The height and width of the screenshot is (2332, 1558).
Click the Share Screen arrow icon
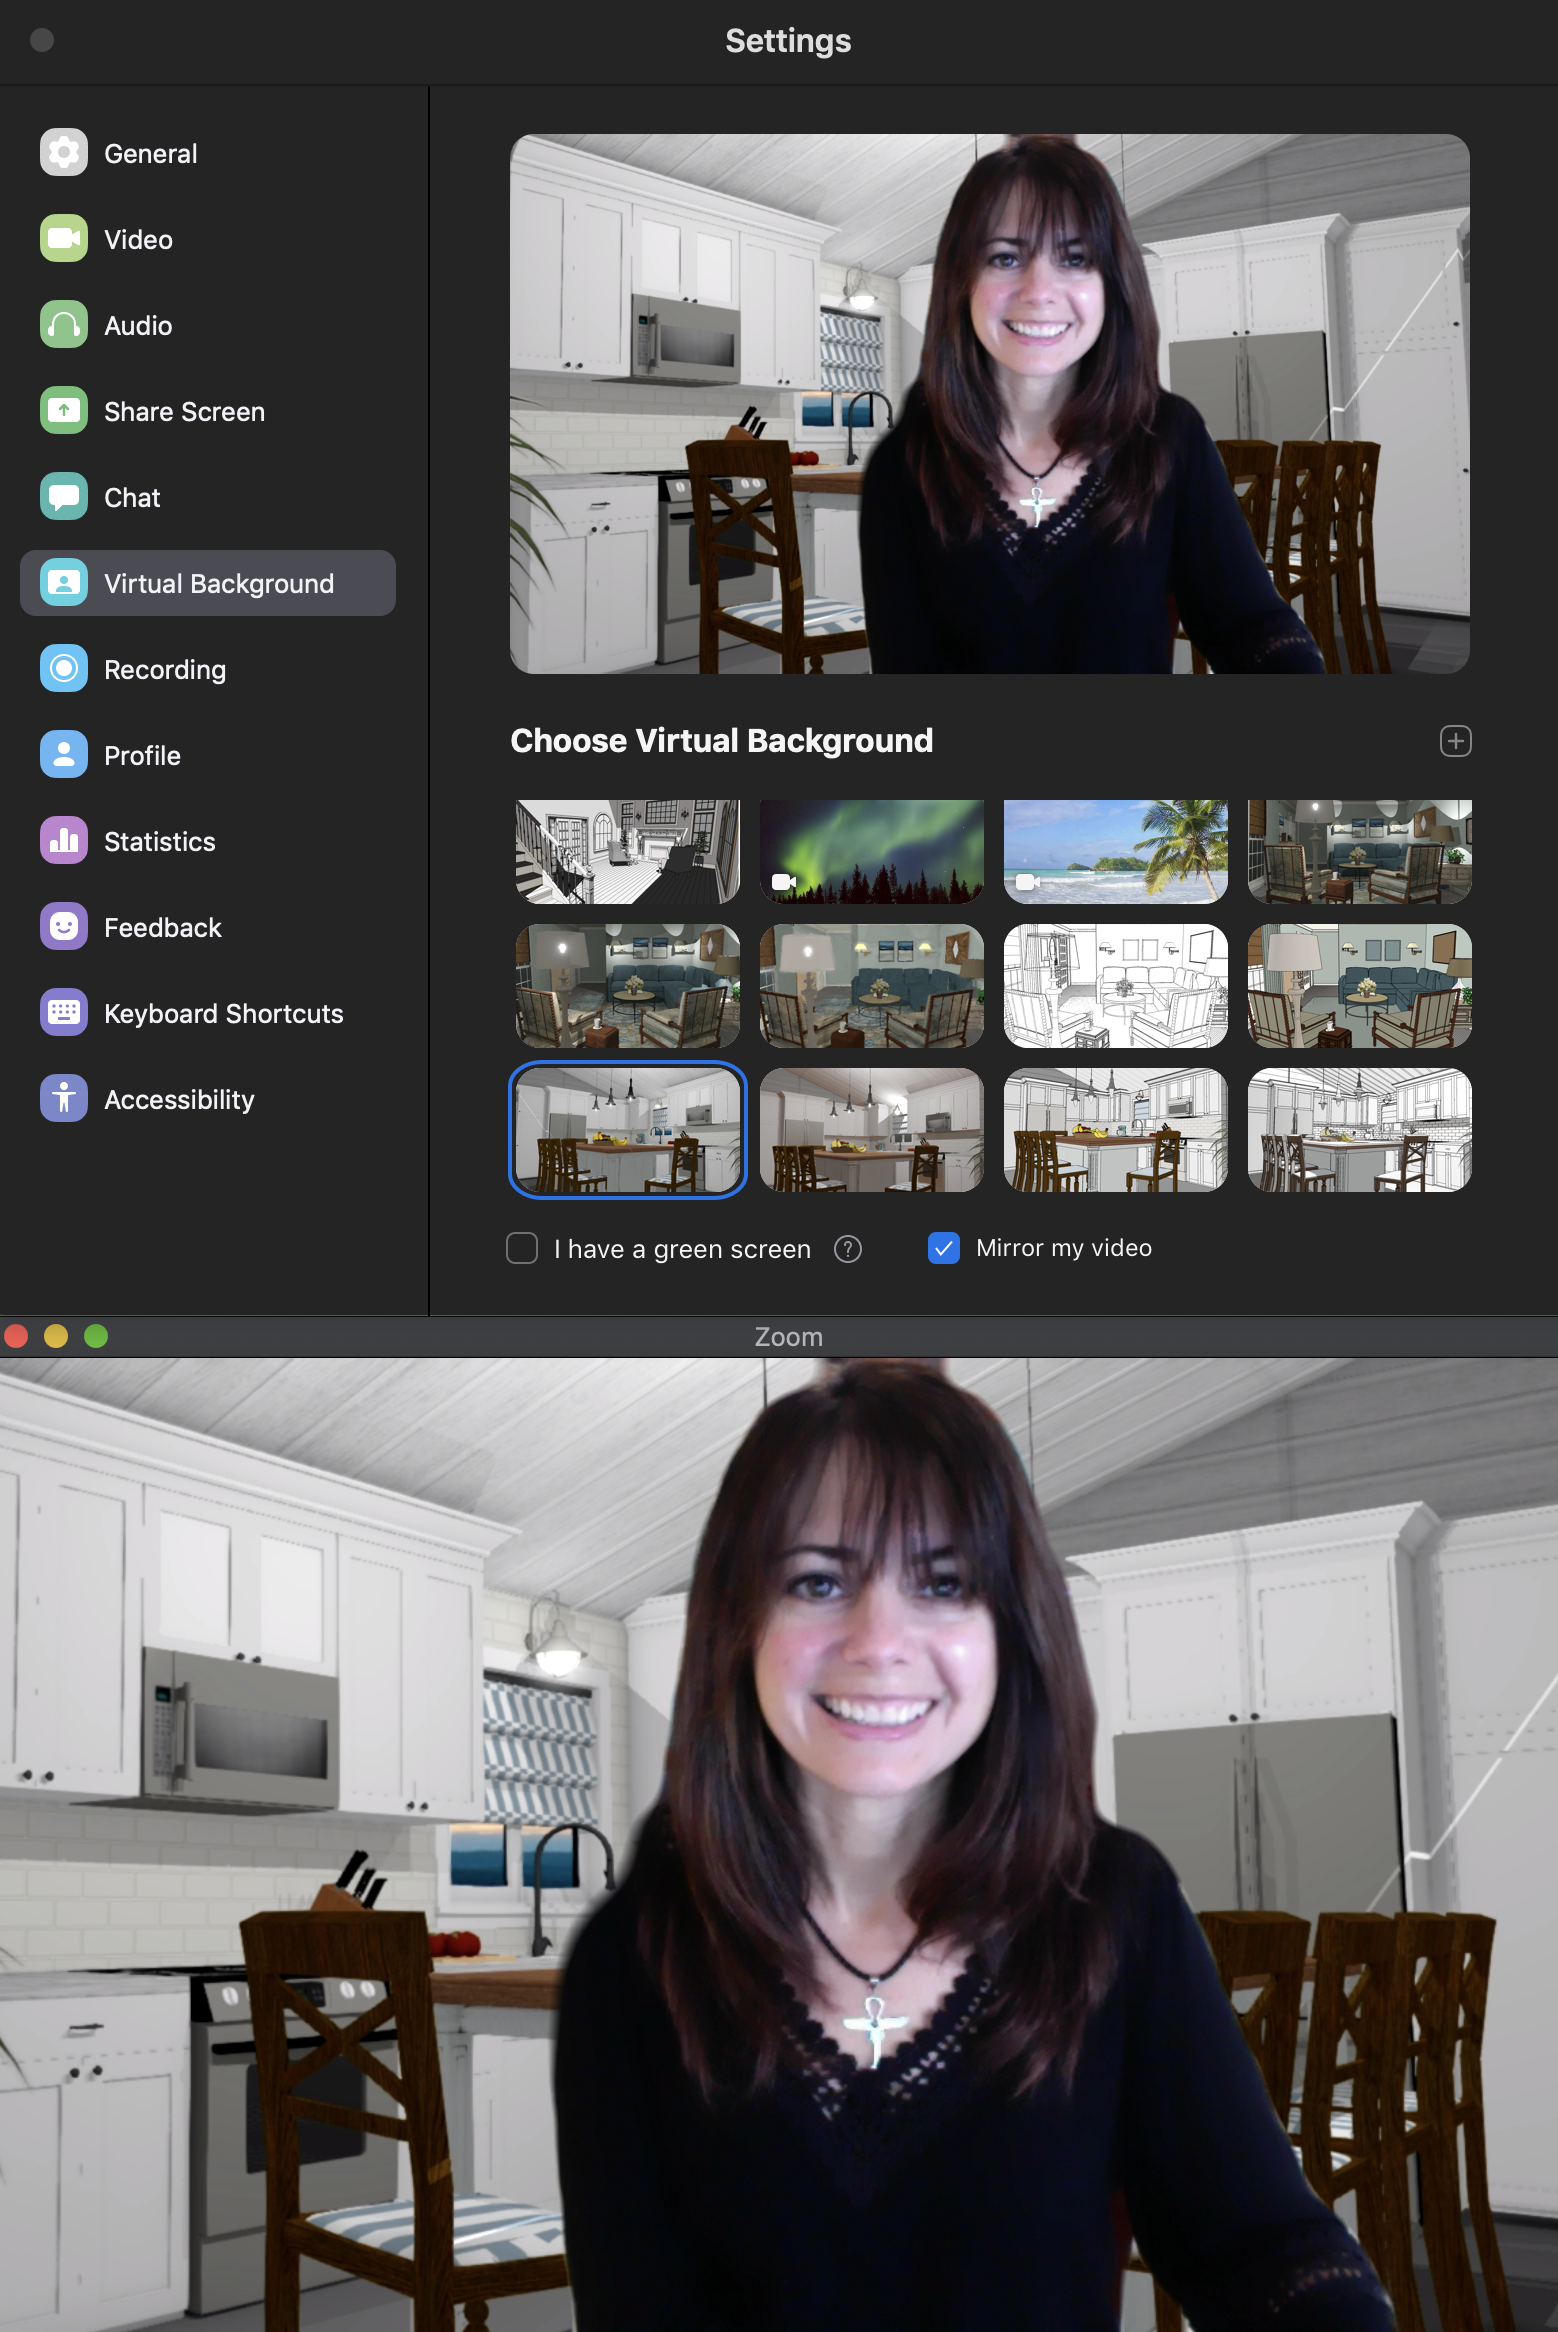pyautogui.click(x=64, y=411)
